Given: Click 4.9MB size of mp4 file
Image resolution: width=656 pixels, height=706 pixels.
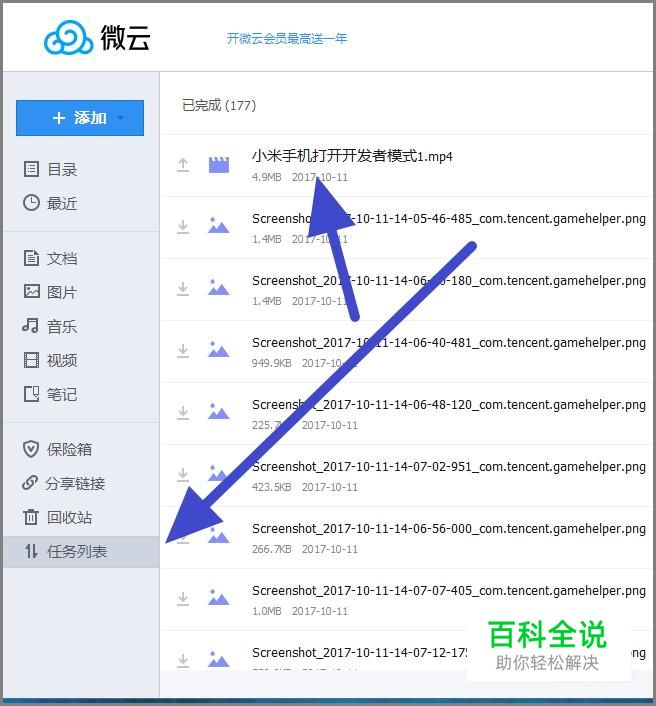Looking at the screenshot, I should (267, 177).
